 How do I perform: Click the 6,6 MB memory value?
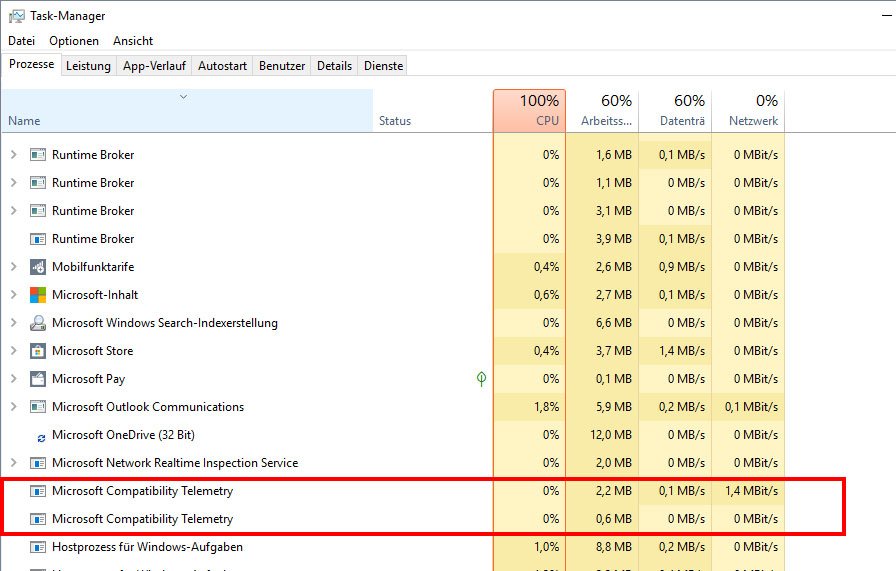tap(614, 323)
